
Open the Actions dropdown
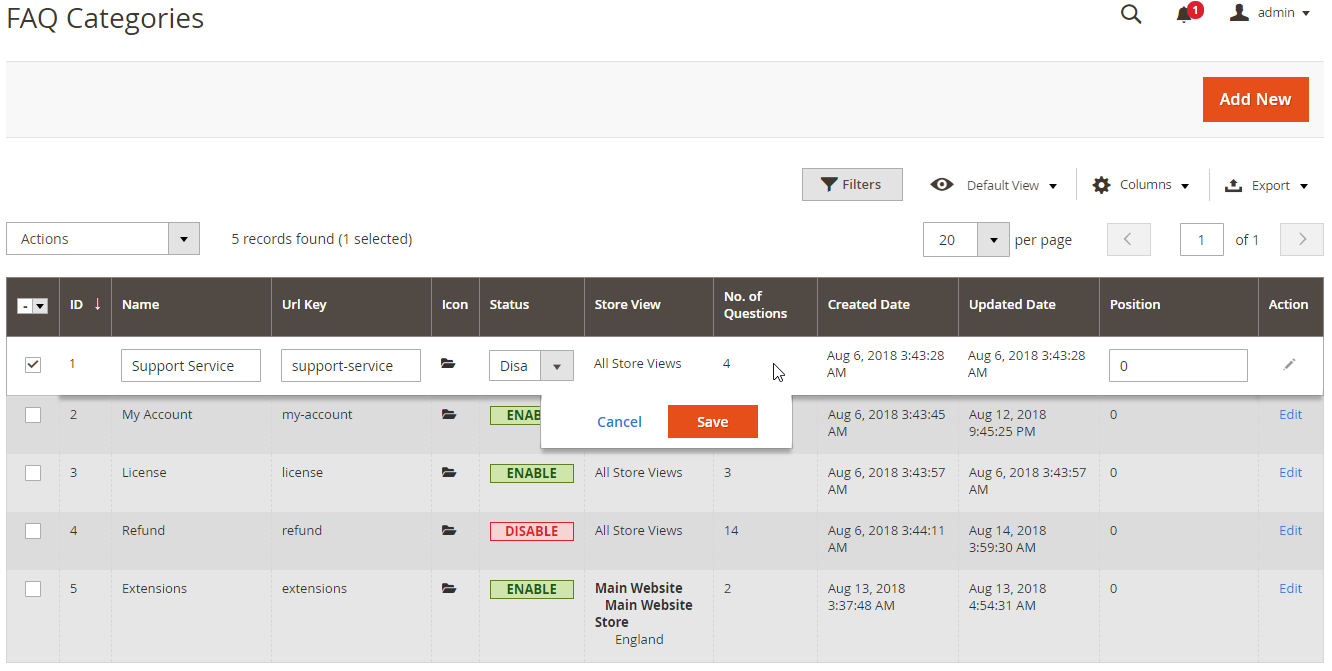102,239
